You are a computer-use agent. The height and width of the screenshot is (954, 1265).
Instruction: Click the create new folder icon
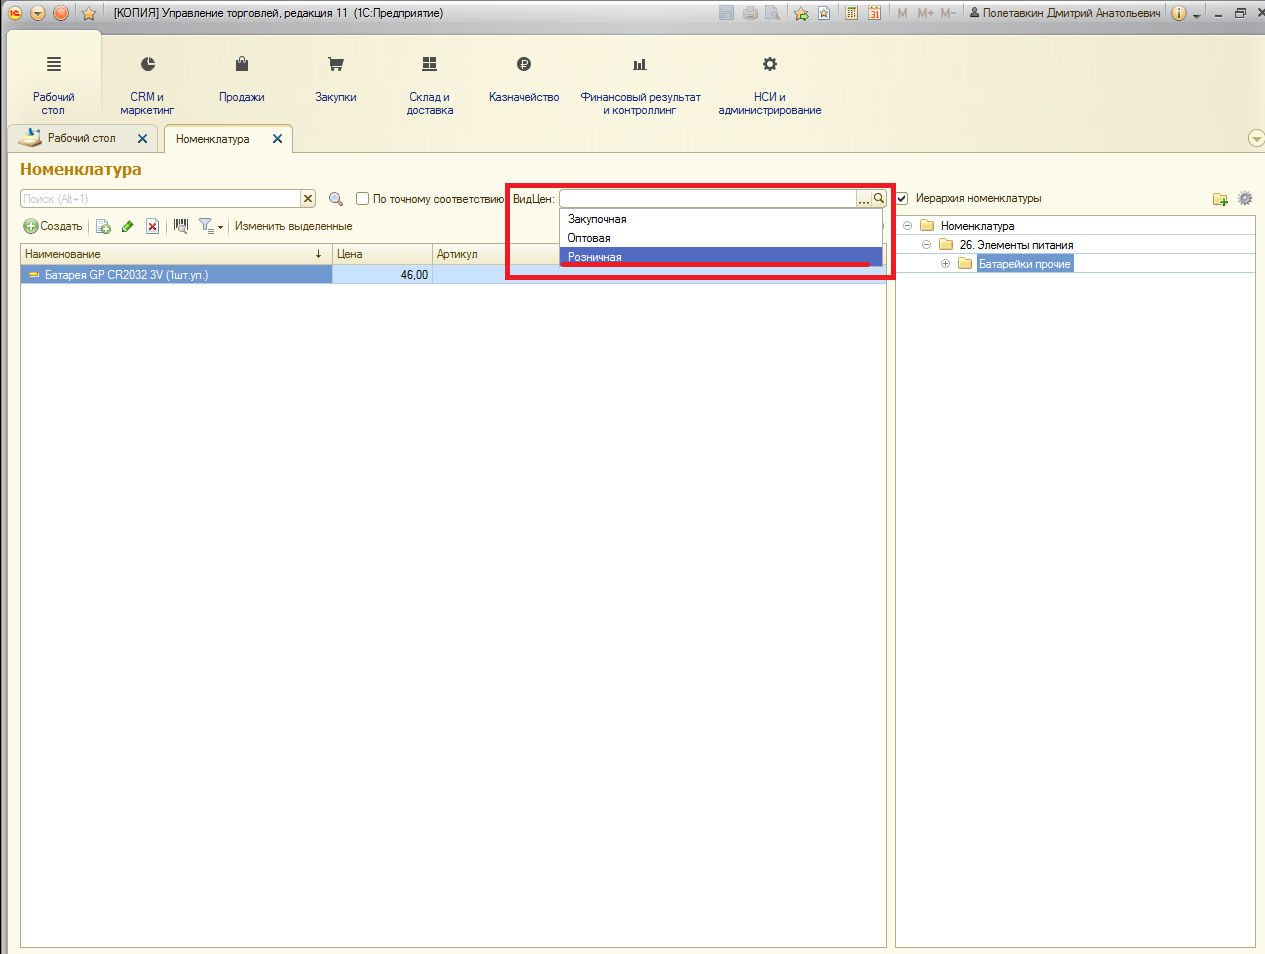(1220, 199)
